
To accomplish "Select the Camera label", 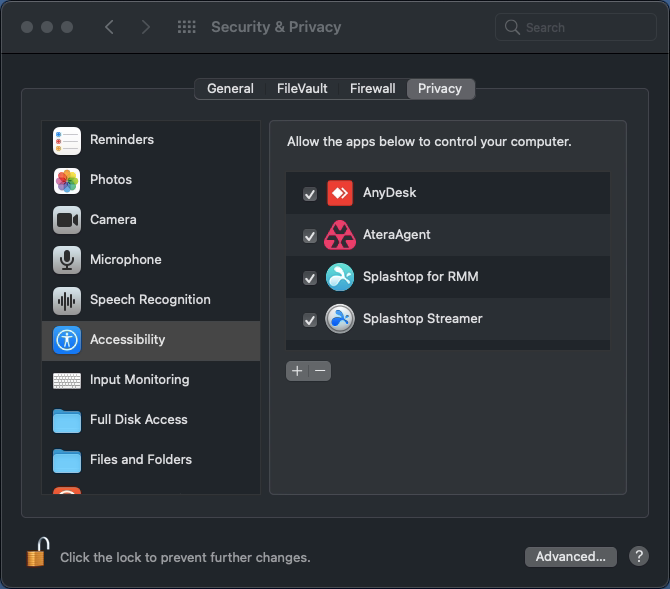I will tap(113, 219).
